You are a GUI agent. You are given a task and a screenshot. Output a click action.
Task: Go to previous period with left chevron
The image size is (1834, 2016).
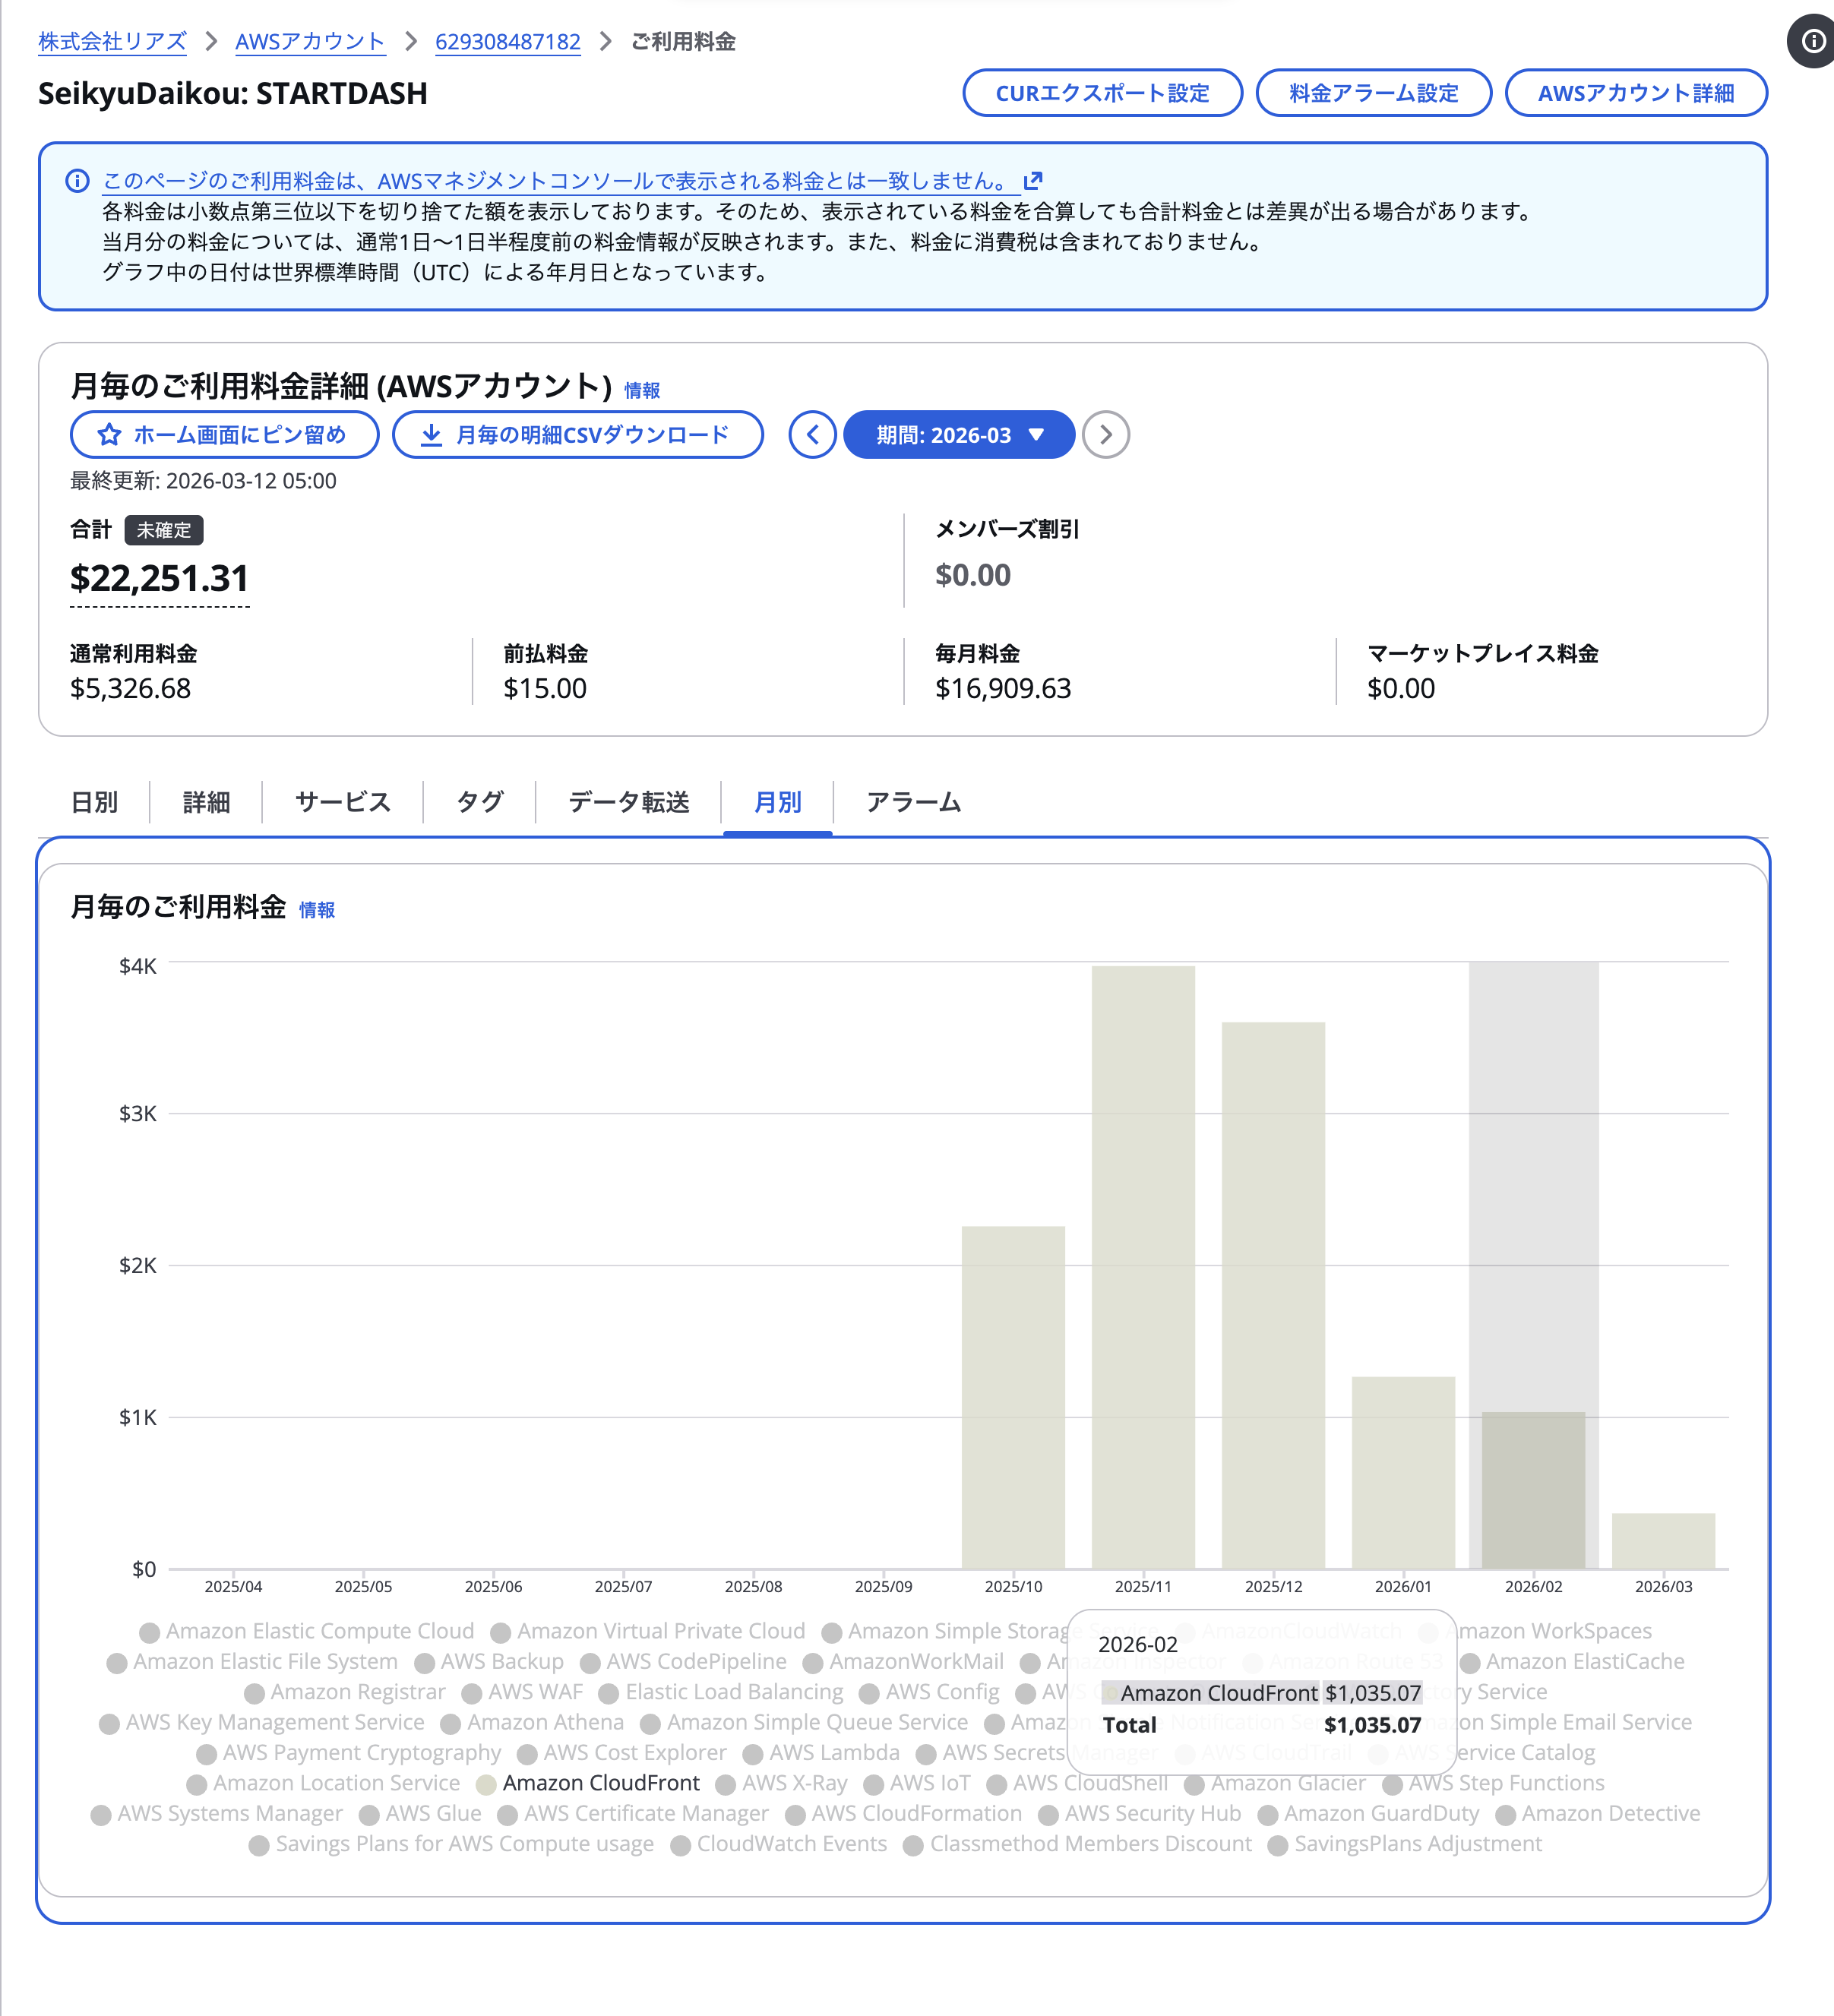[812, 435]
